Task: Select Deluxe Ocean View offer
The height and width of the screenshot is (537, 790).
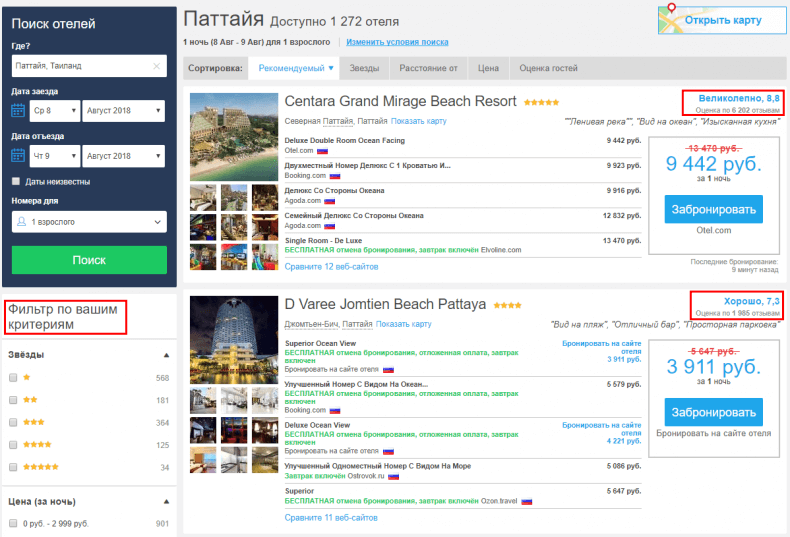Action: tap(317, 425)
